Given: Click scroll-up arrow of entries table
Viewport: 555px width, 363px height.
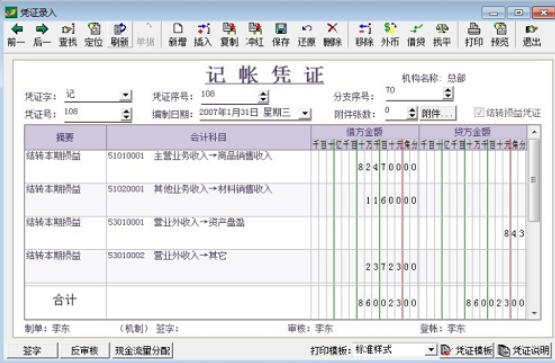Looking at the screenshot, I should 534,132.
